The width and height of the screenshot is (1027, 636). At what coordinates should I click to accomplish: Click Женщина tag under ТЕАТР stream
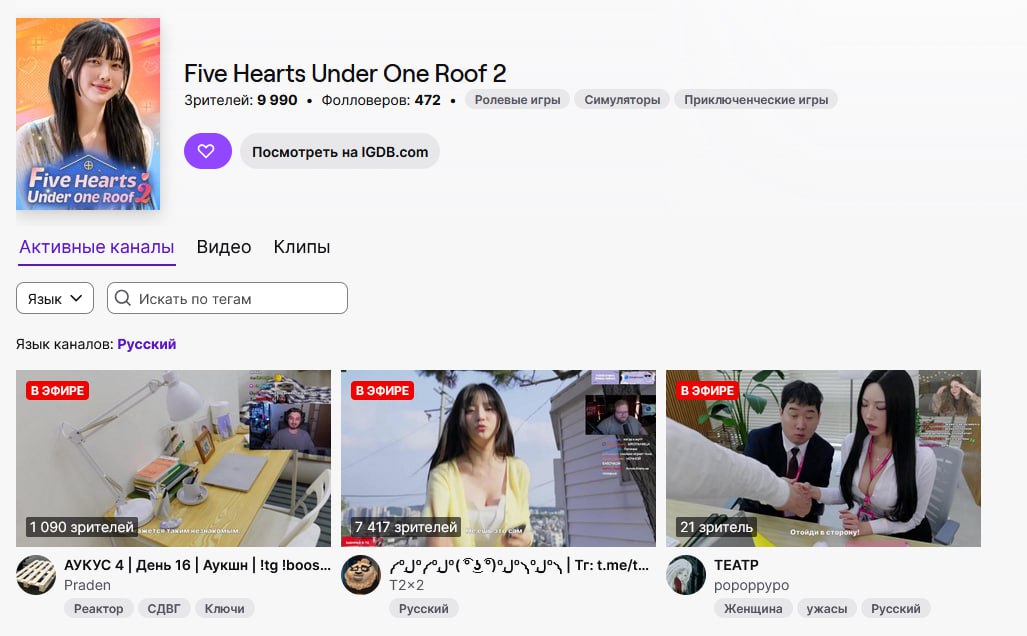[x=753, y=608]
